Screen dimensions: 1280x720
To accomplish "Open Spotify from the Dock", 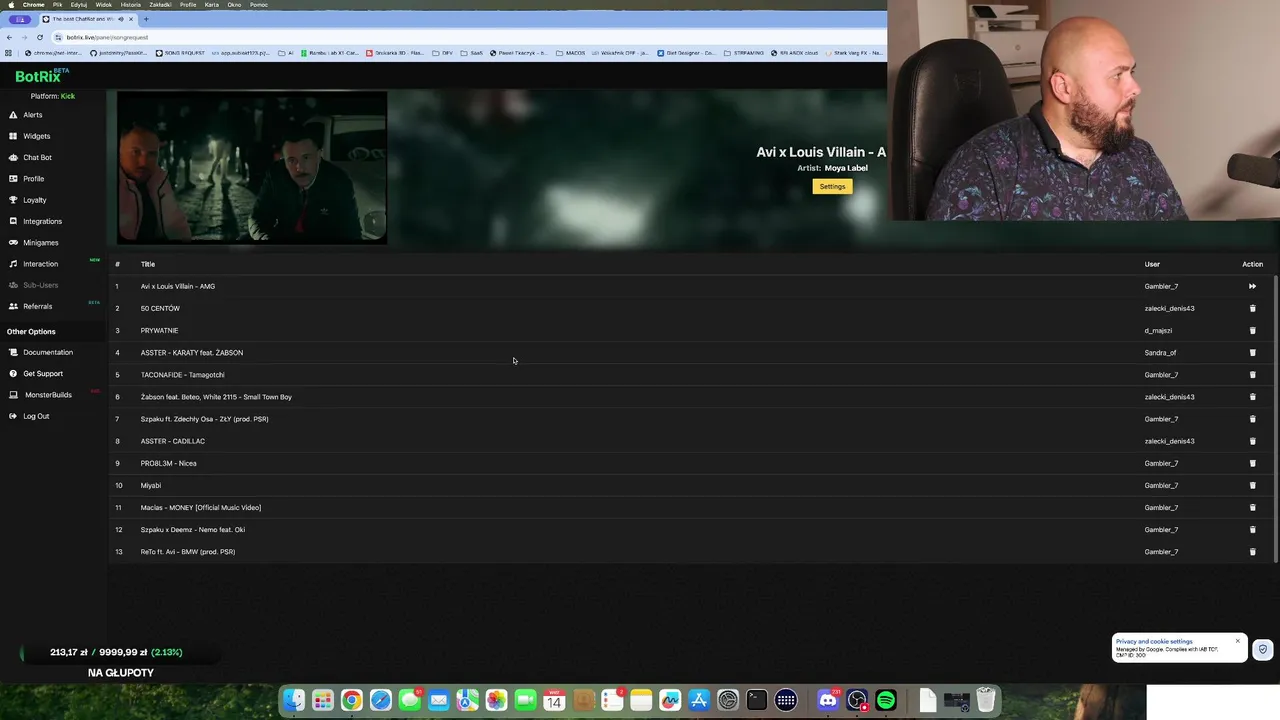I will [886, 701].
